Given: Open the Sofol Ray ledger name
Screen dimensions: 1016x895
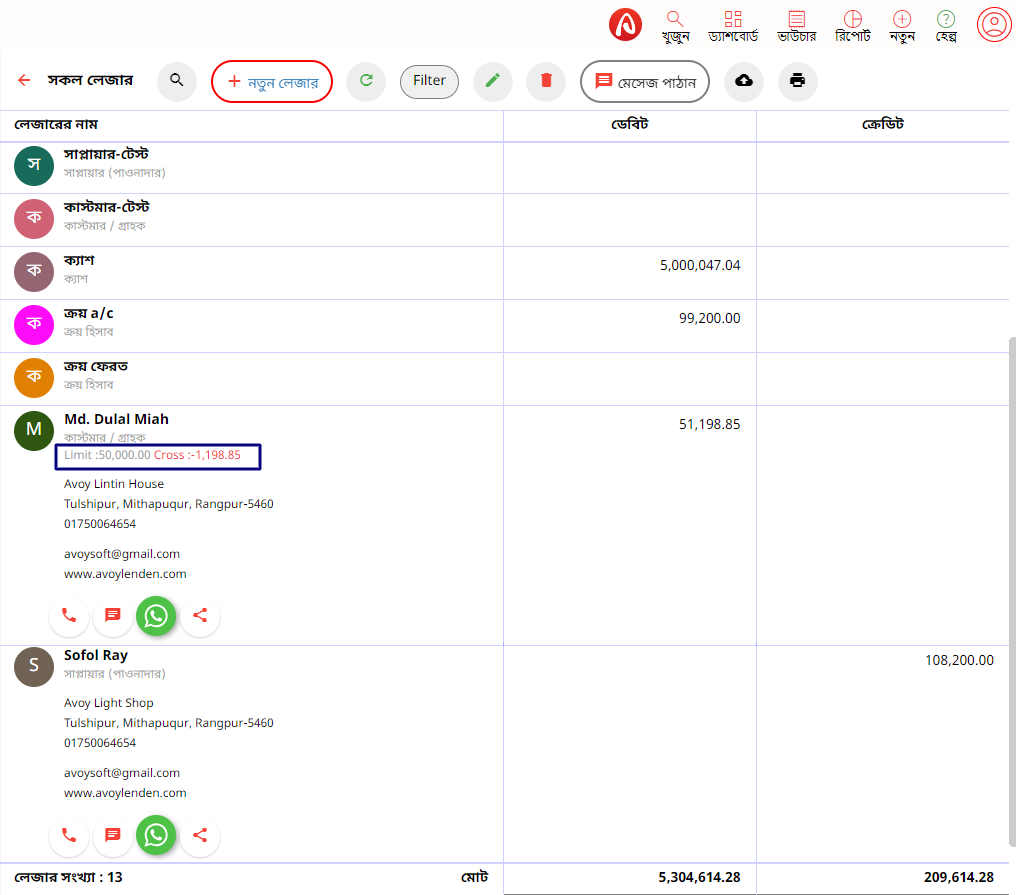Looking at the screenshot, I should [x=96, y=655].
